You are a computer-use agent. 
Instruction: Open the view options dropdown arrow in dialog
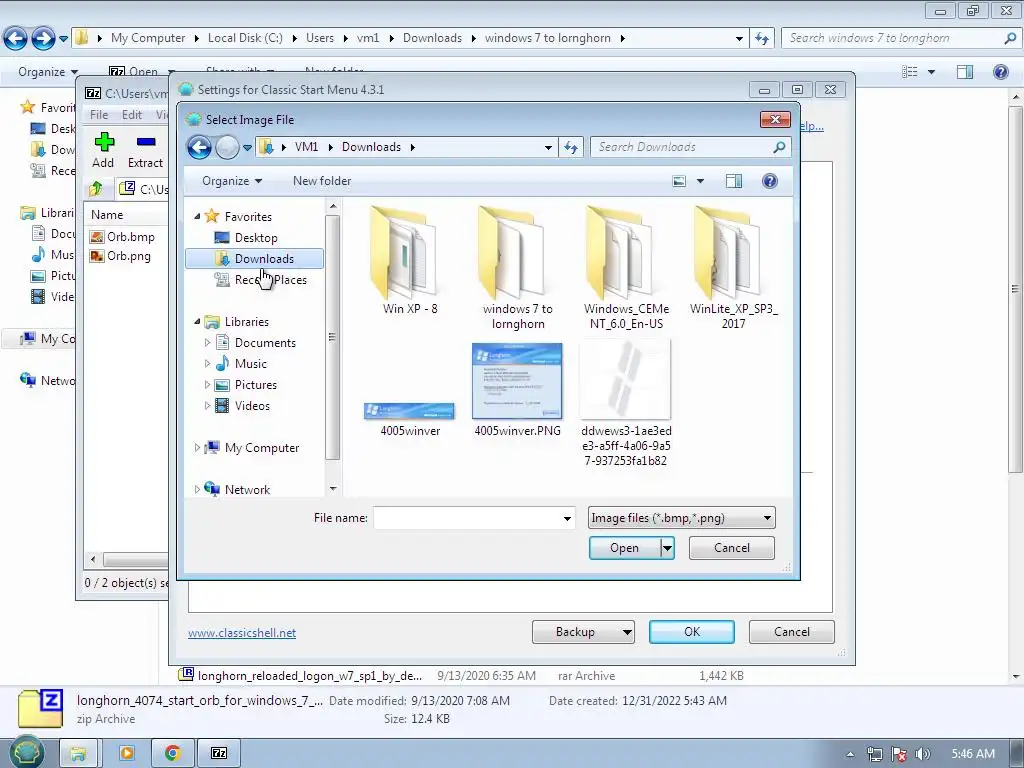coord(700,181)
